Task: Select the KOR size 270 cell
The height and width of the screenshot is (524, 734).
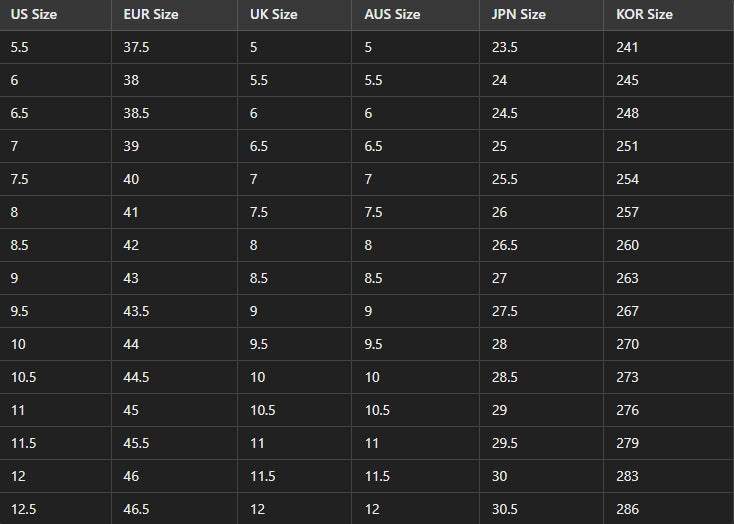Action: pyautogui.click(x=627, y=345)
